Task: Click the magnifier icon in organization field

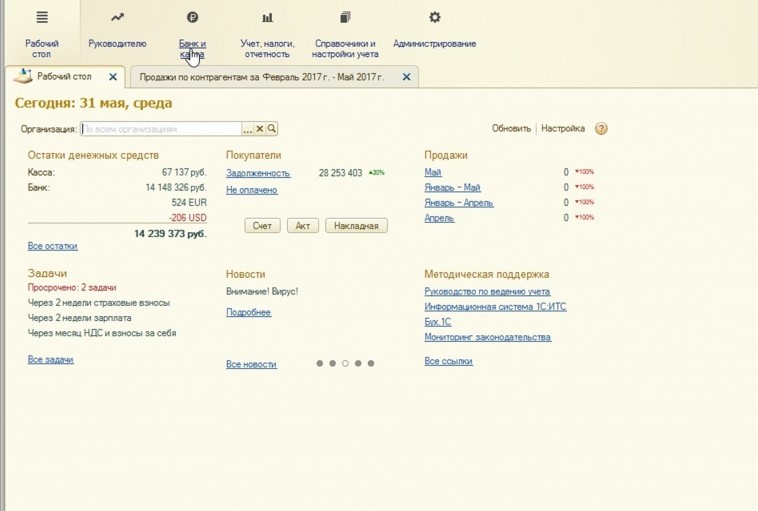Action: pyautogui.click(x=272, y=129)
